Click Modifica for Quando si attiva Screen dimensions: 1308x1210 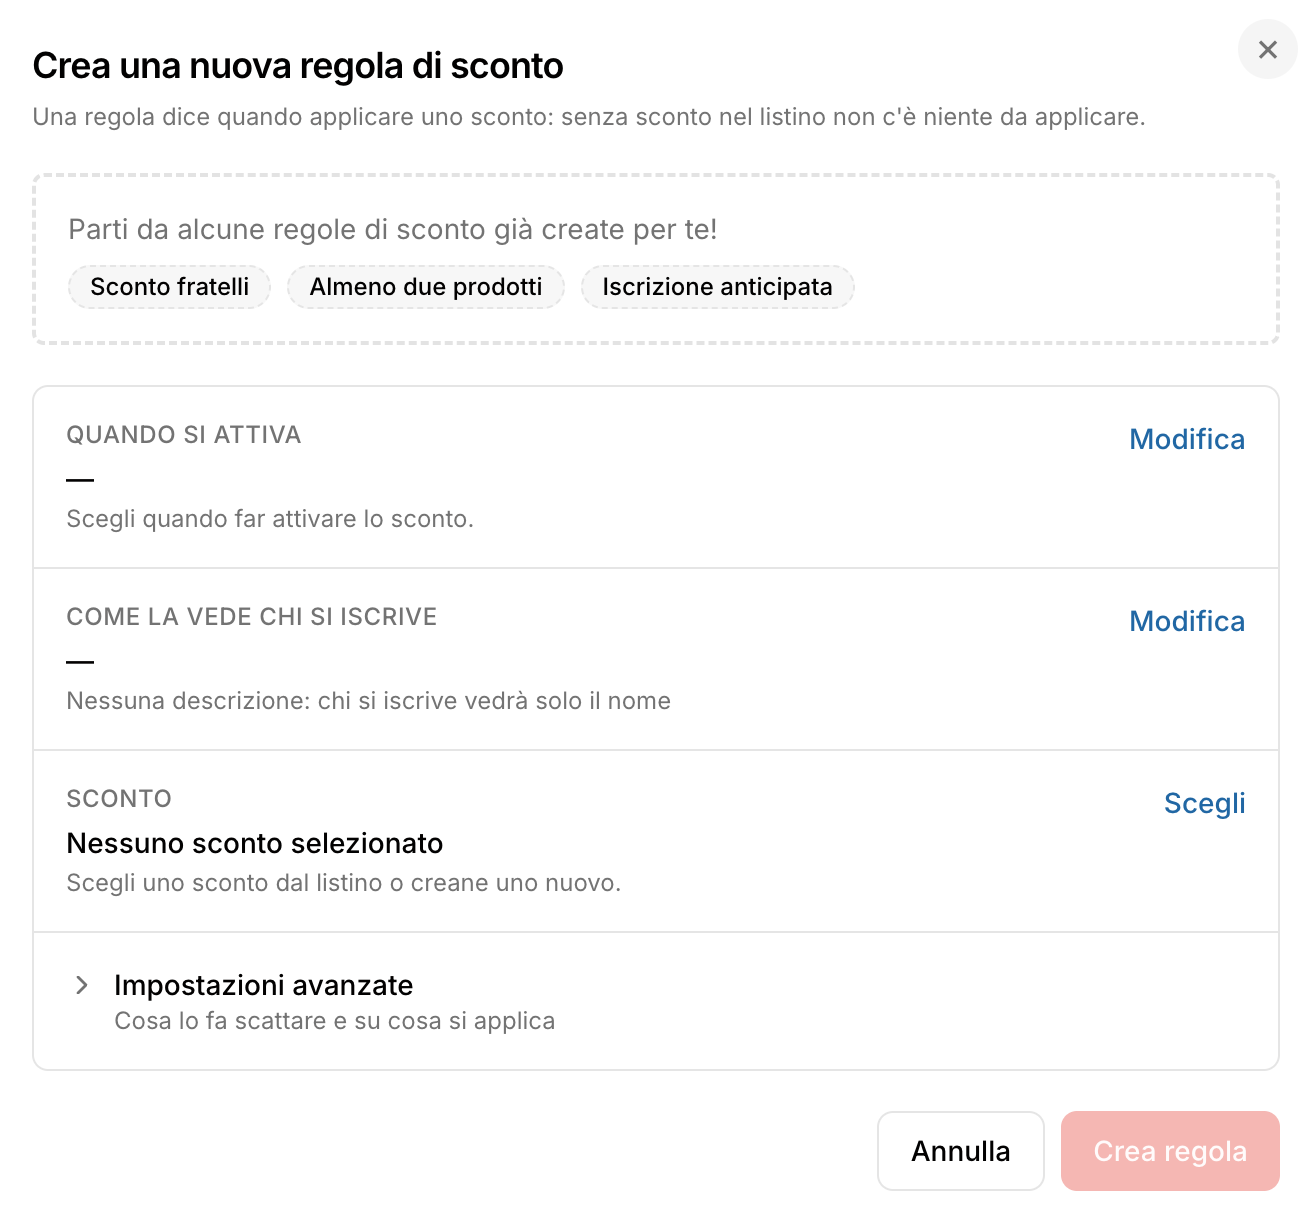(1187, 439)
